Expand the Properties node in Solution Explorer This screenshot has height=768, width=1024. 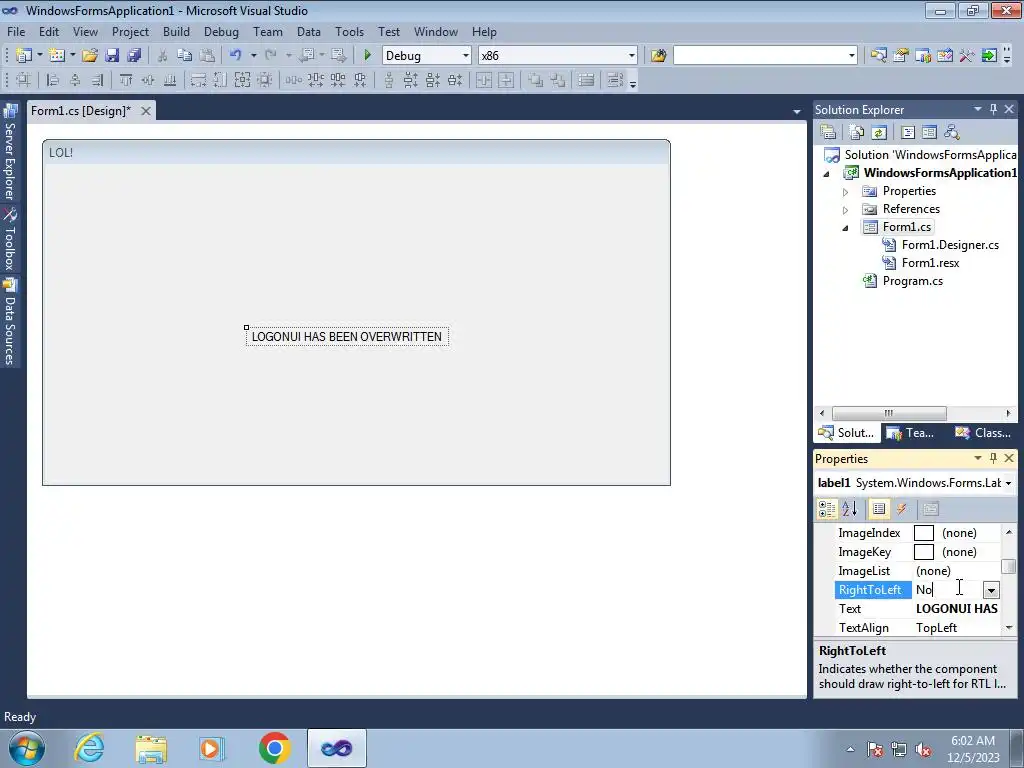(845, 192)
